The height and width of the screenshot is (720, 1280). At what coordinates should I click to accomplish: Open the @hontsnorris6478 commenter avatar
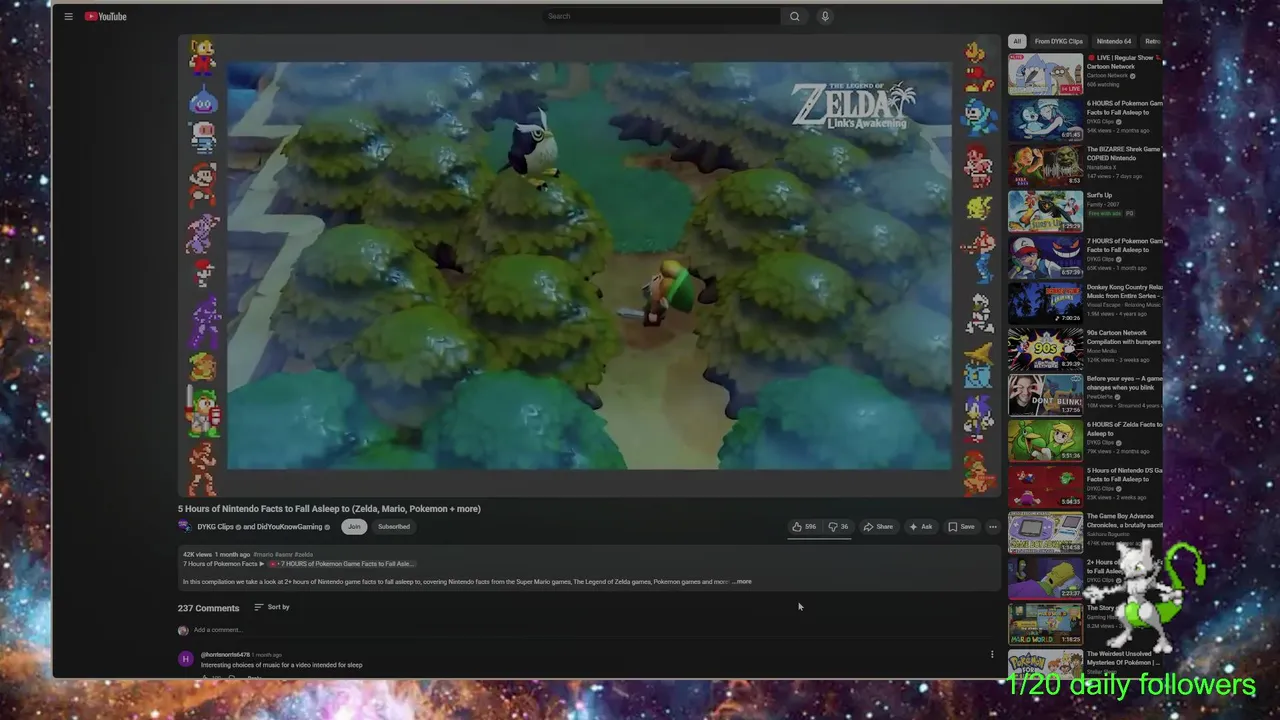coord(186,659)
